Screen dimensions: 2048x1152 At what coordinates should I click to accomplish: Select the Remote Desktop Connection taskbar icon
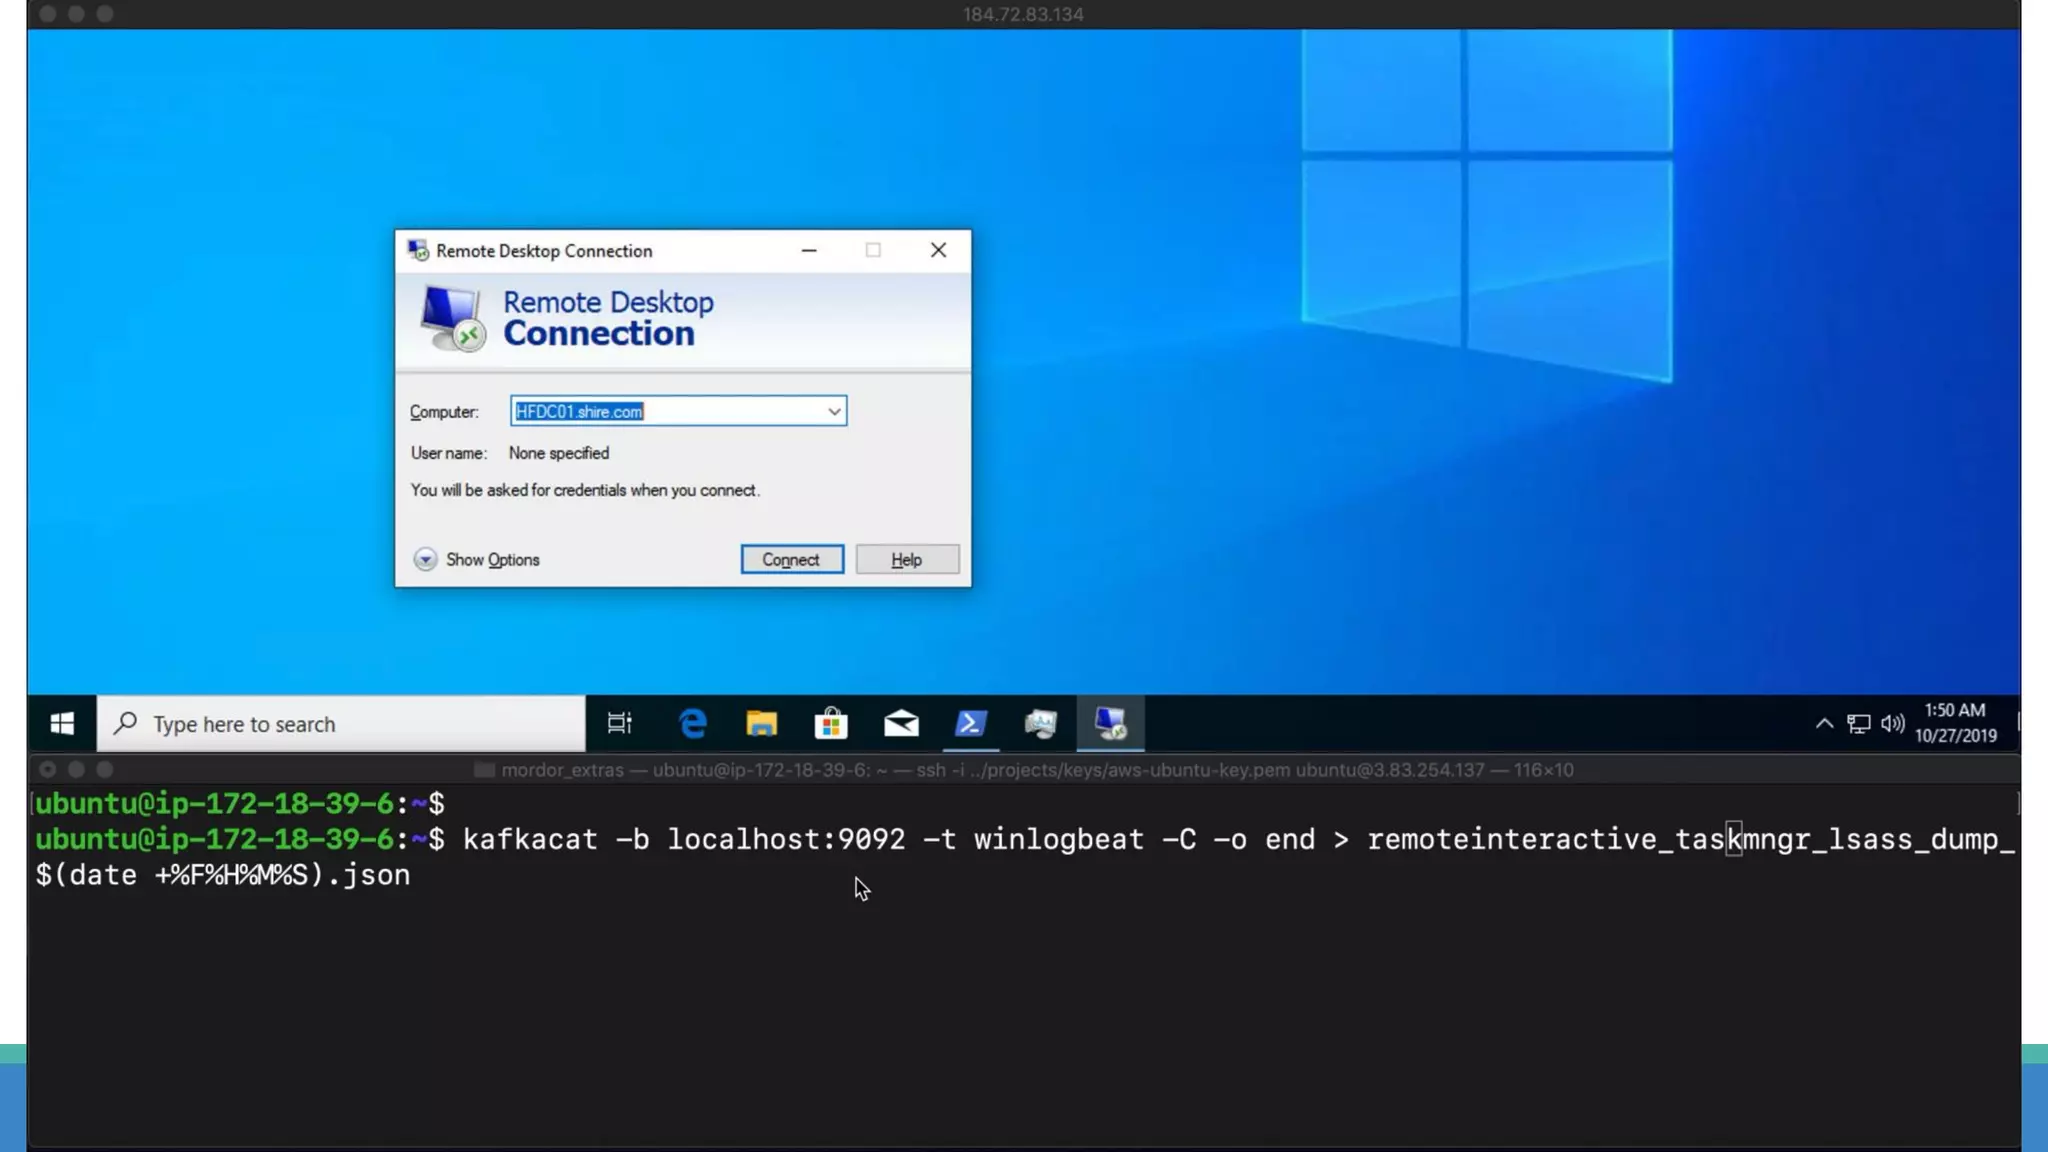[1111, 723]
